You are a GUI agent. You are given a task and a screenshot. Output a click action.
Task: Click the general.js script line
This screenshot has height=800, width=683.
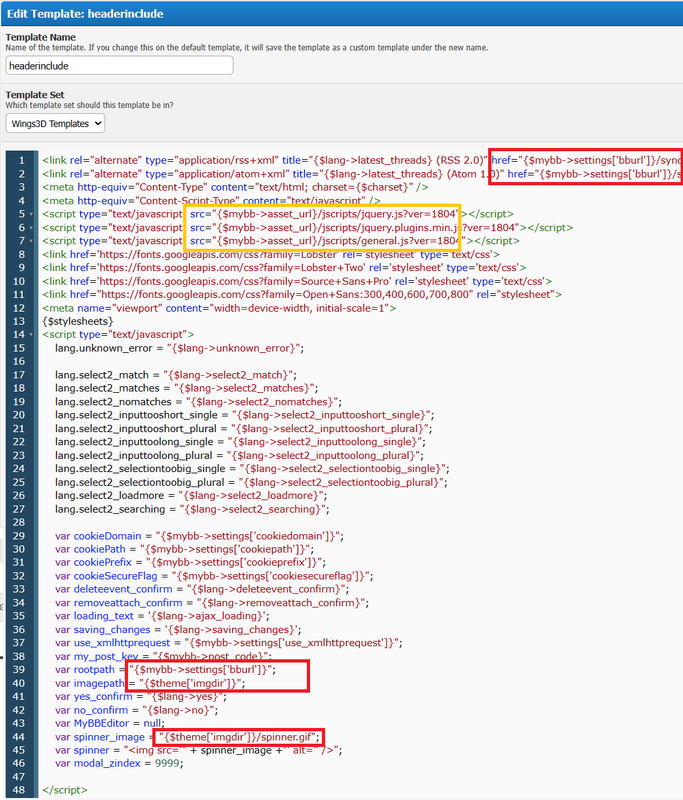coord(281,241)
